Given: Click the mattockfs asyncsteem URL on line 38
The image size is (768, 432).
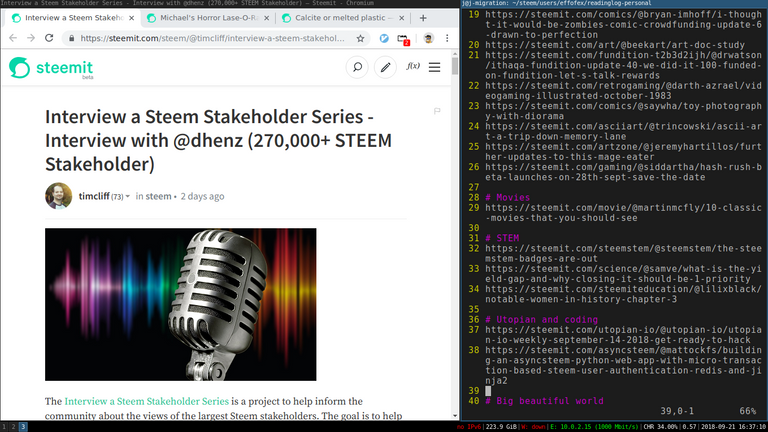Looking at the screenshot, I should [623, 365].
